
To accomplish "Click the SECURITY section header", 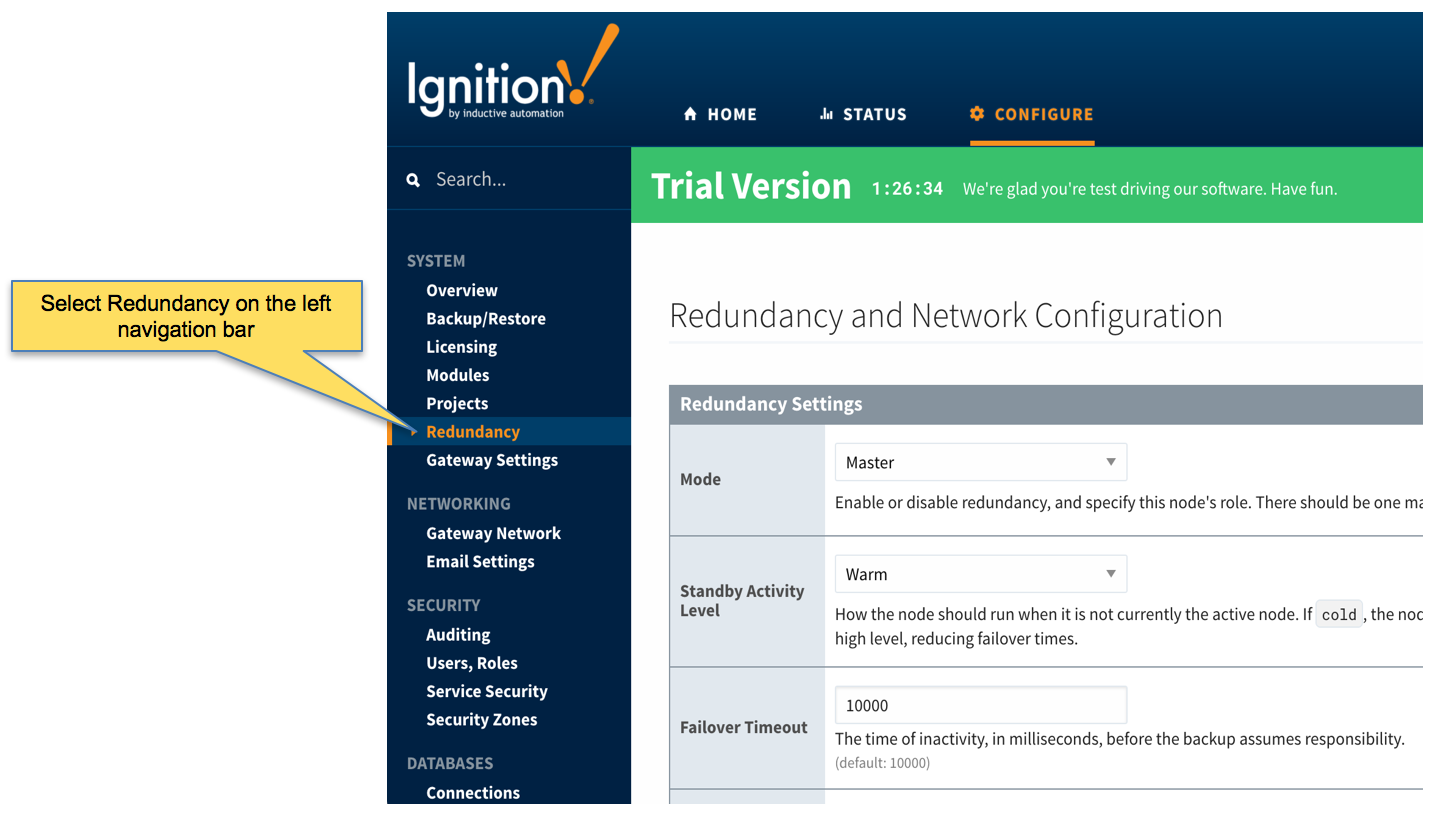I will pyautogui.click(x=444, y=605).
